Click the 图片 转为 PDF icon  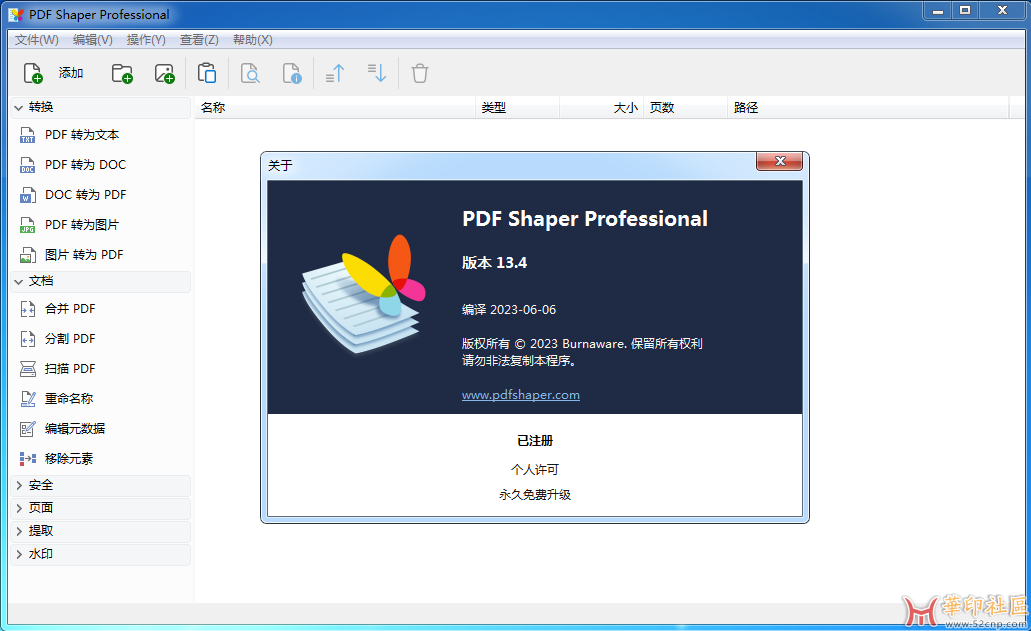(28, 255)
